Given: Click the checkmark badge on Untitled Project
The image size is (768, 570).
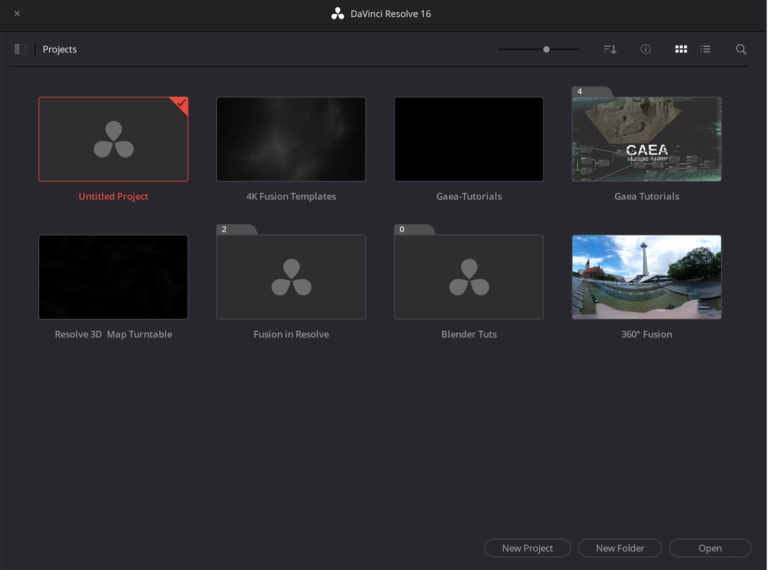Looking at the screenshot, I should click(180, 104).
